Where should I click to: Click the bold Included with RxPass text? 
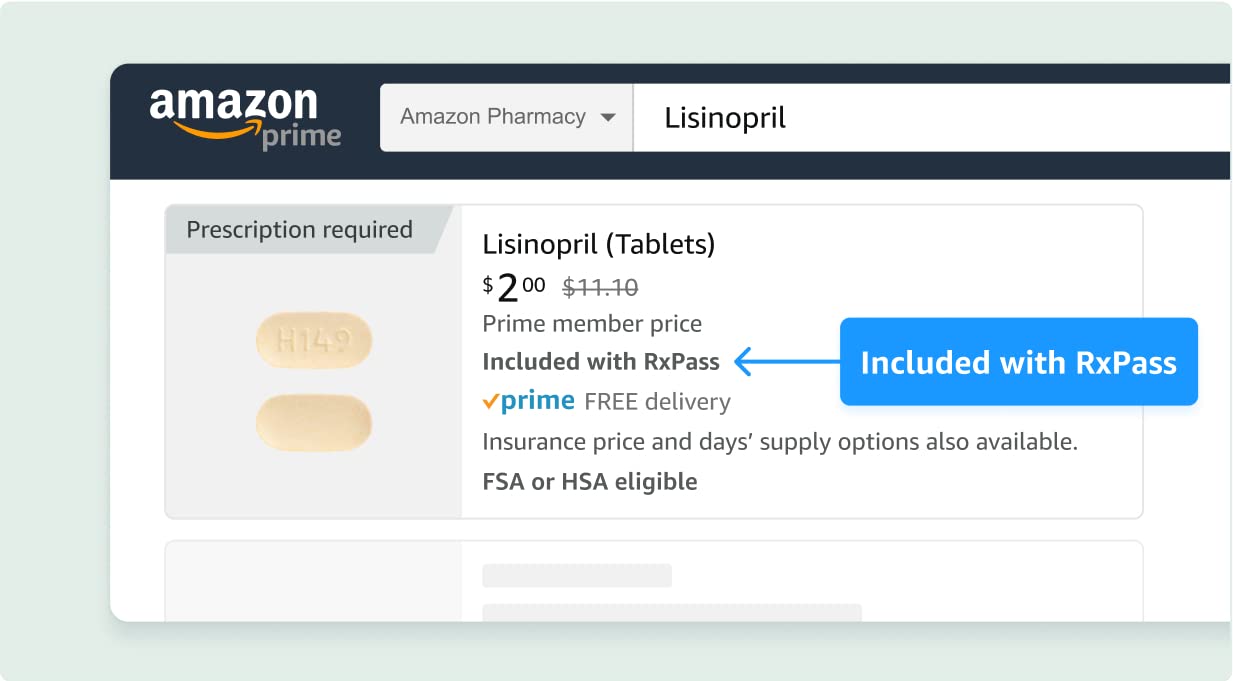tap(602, 362)
